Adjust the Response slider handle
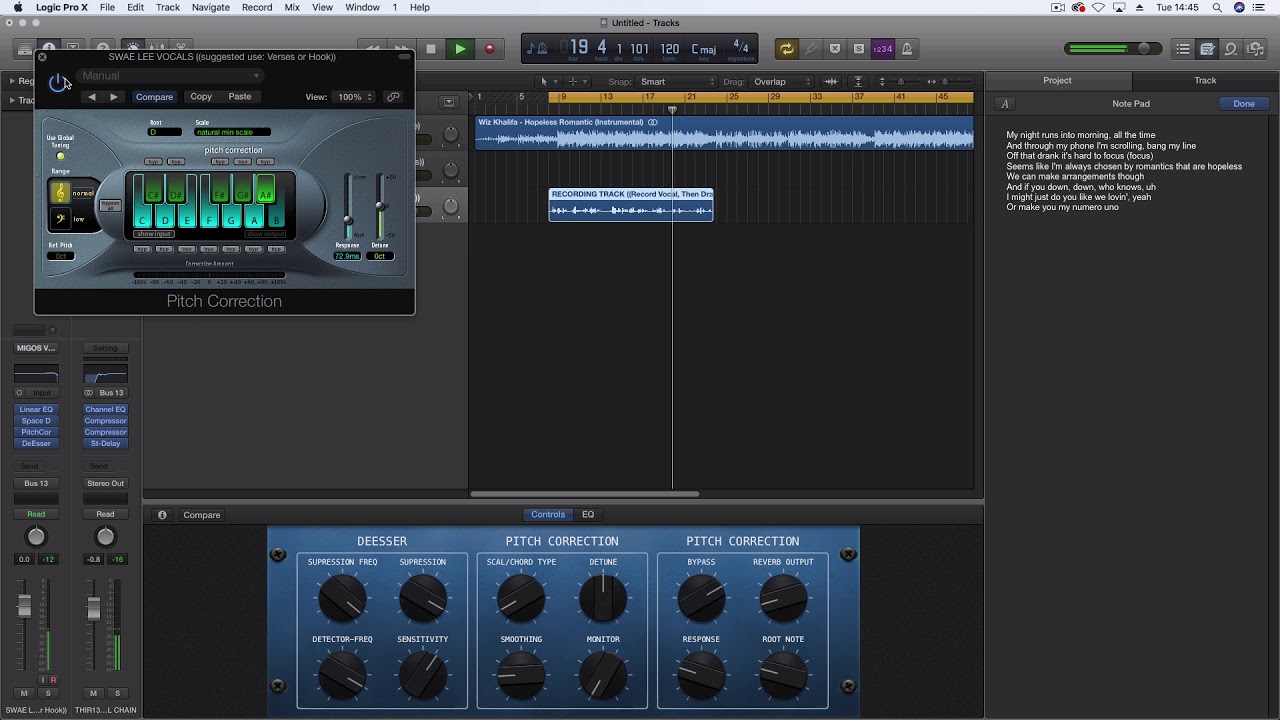Viewport: 1280px width, 720px height. (x=347, y=221)
